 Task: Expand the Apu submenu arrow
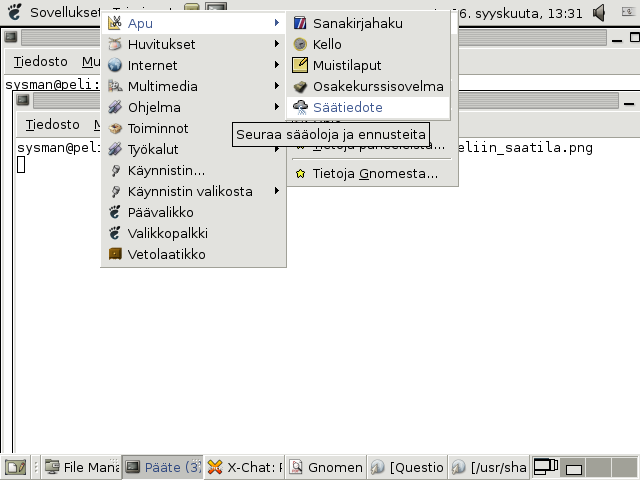[x=277, y=22]
